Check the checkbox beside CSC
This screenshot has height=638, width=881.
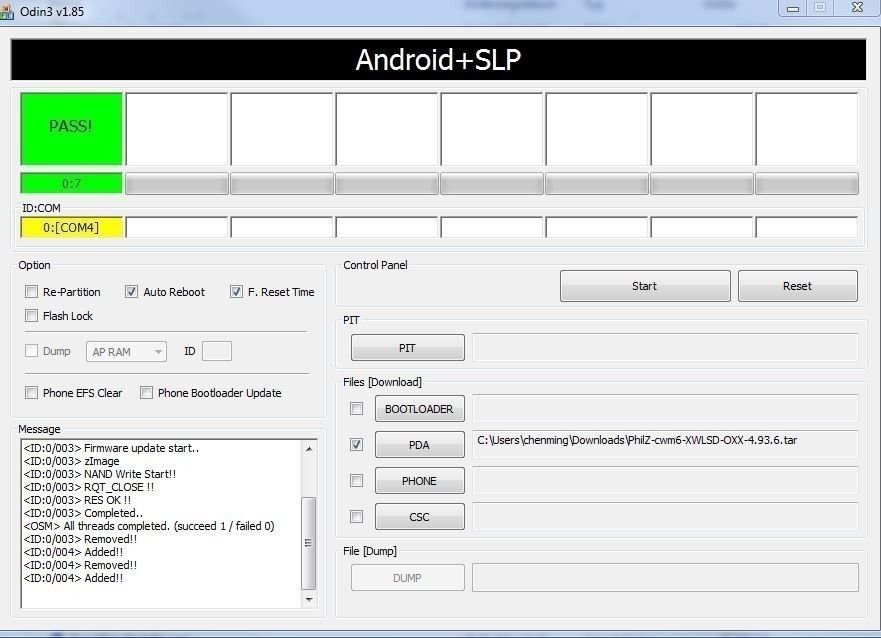click(x=357, y=517)
